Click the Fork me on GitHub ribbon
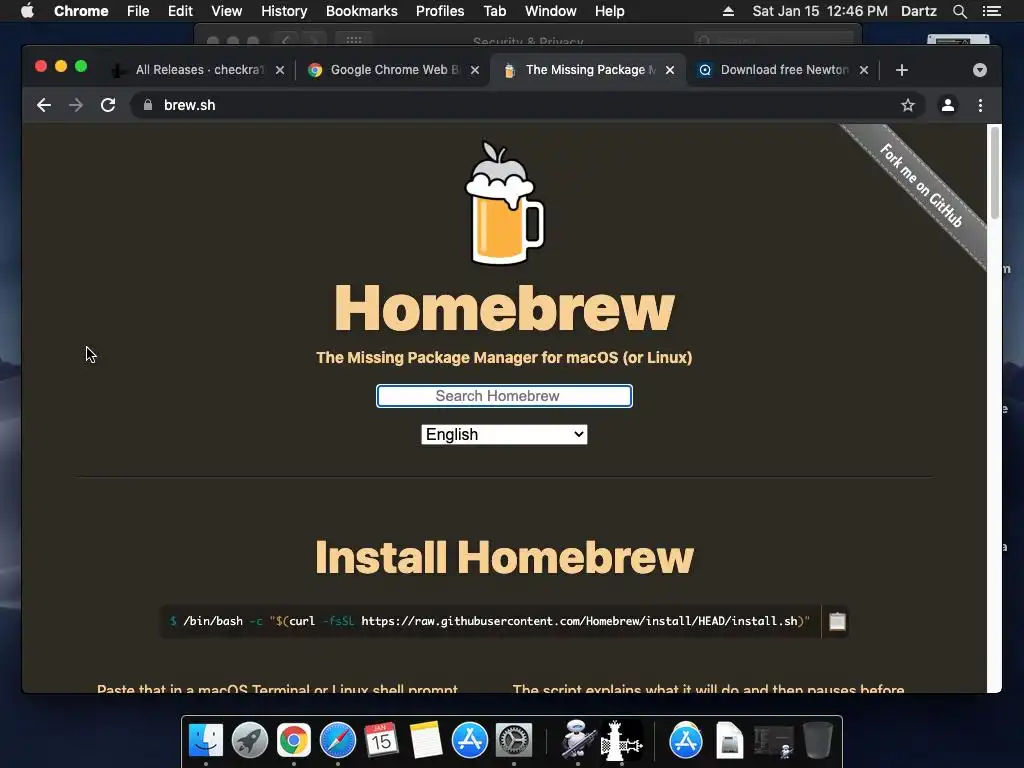 (921, 185)
